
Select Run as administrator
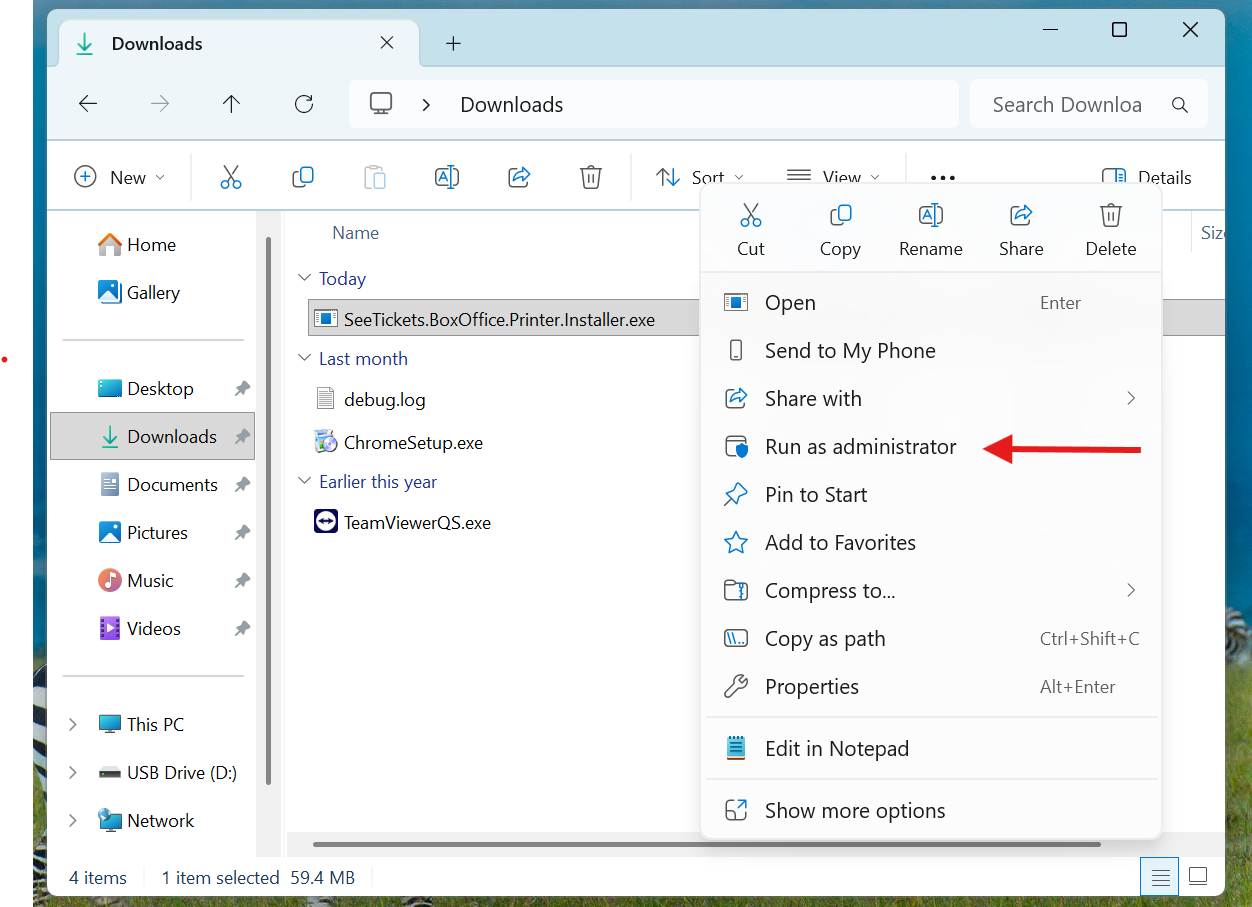[860, 447]
